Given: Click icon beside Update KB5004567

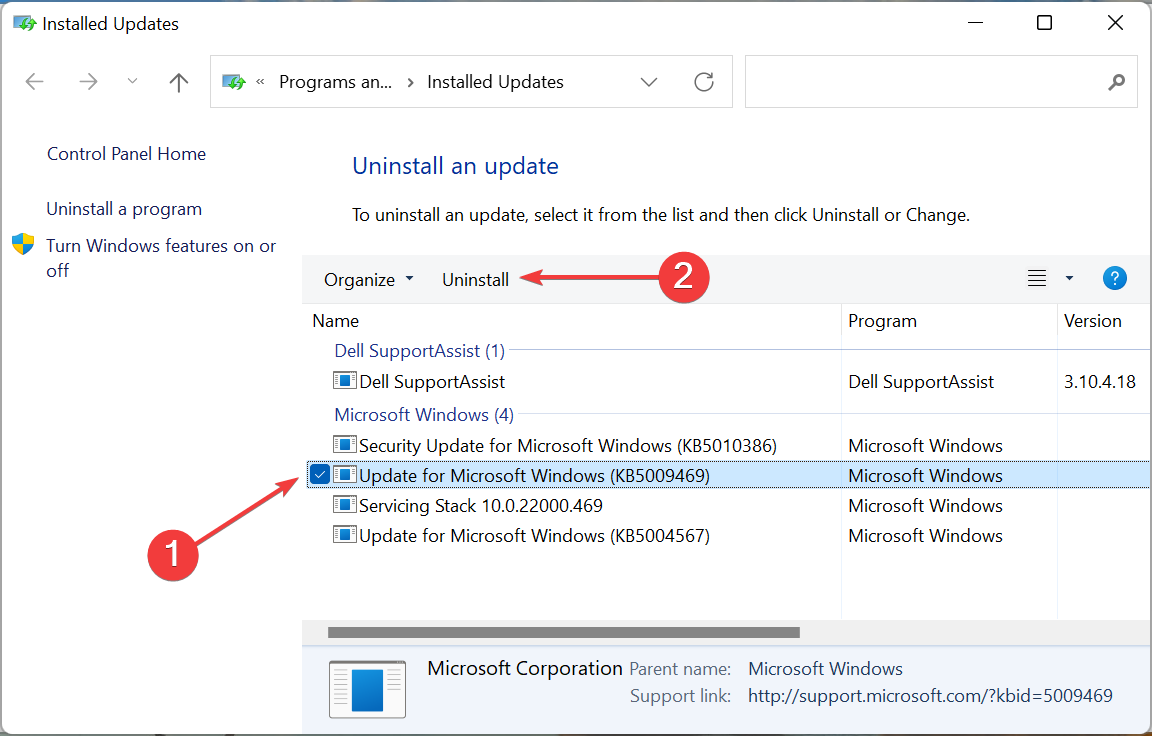Looking at the screenshot, I should [345, 535].
